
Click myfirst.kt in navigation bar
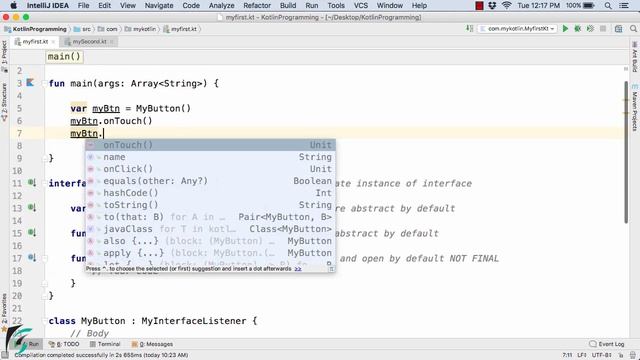coord(180,29)
